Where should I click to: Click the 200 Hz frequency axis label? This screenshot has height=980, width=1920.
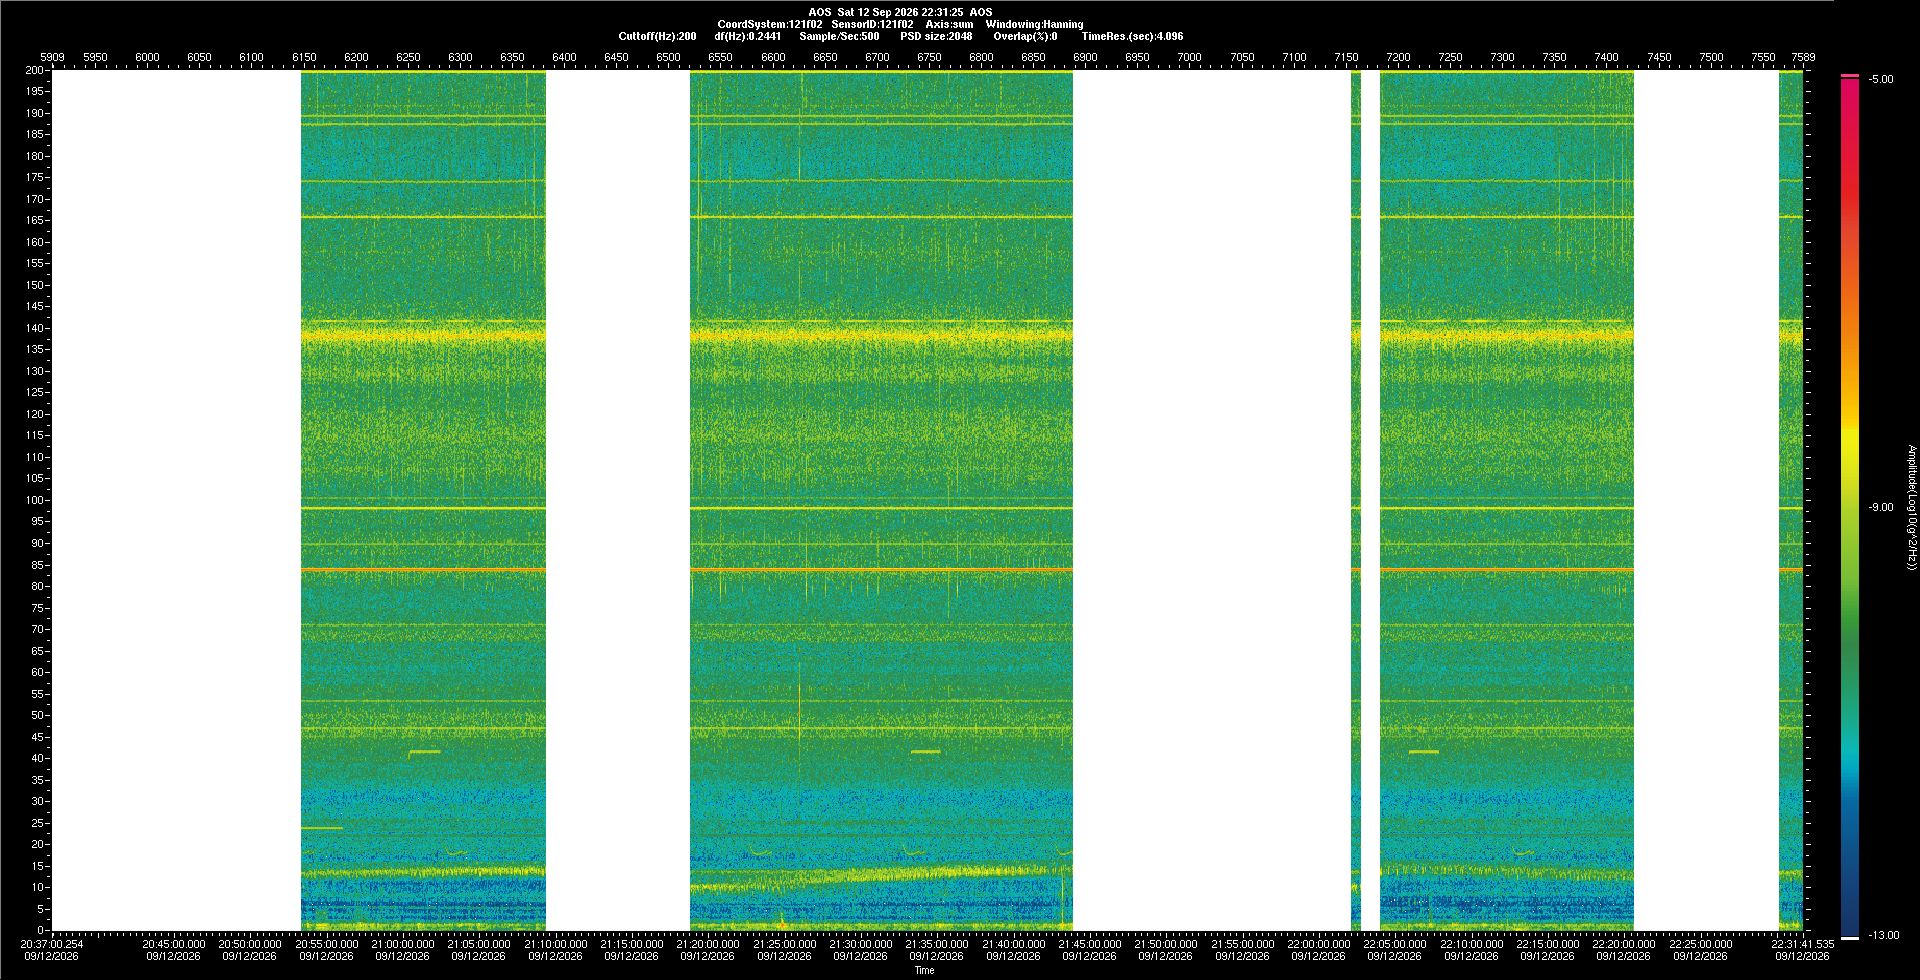click(35, 70)
